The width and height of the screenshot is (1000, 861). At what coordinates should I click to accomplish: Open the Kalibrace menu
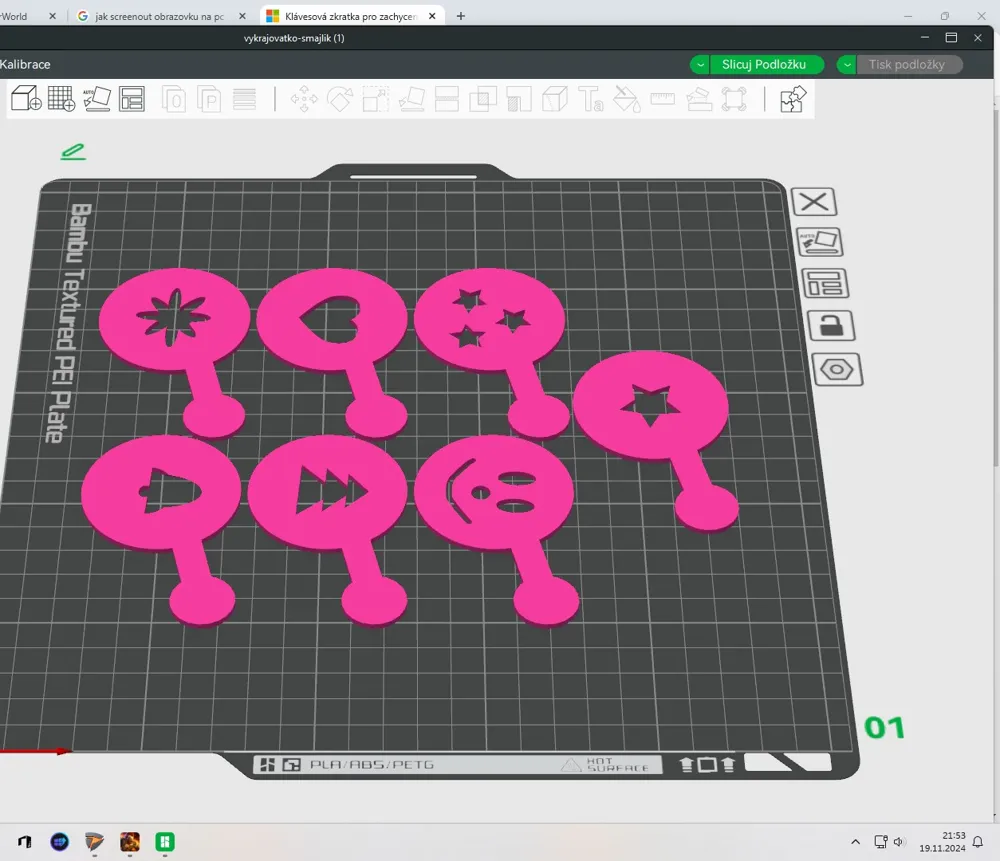click(25, 64)
